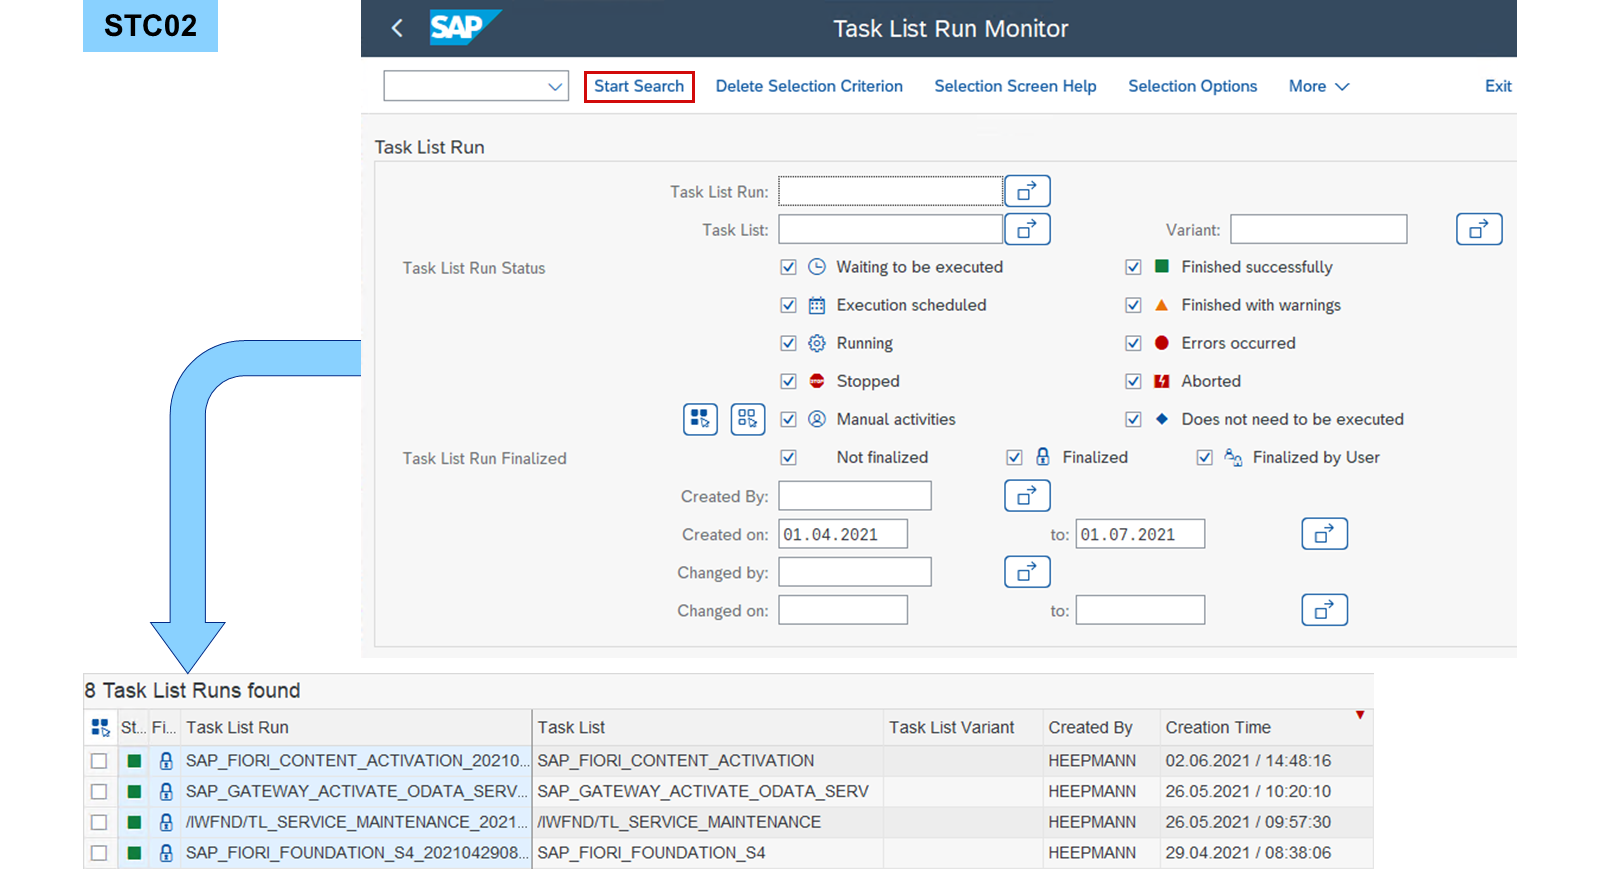
Task: Focus the Task List input field
Action: pyautogui.click(x=890, y=229)
